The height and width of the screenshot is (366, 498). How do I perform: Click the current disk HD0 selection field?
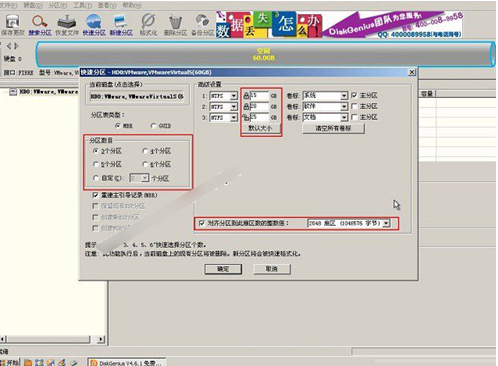137,96
